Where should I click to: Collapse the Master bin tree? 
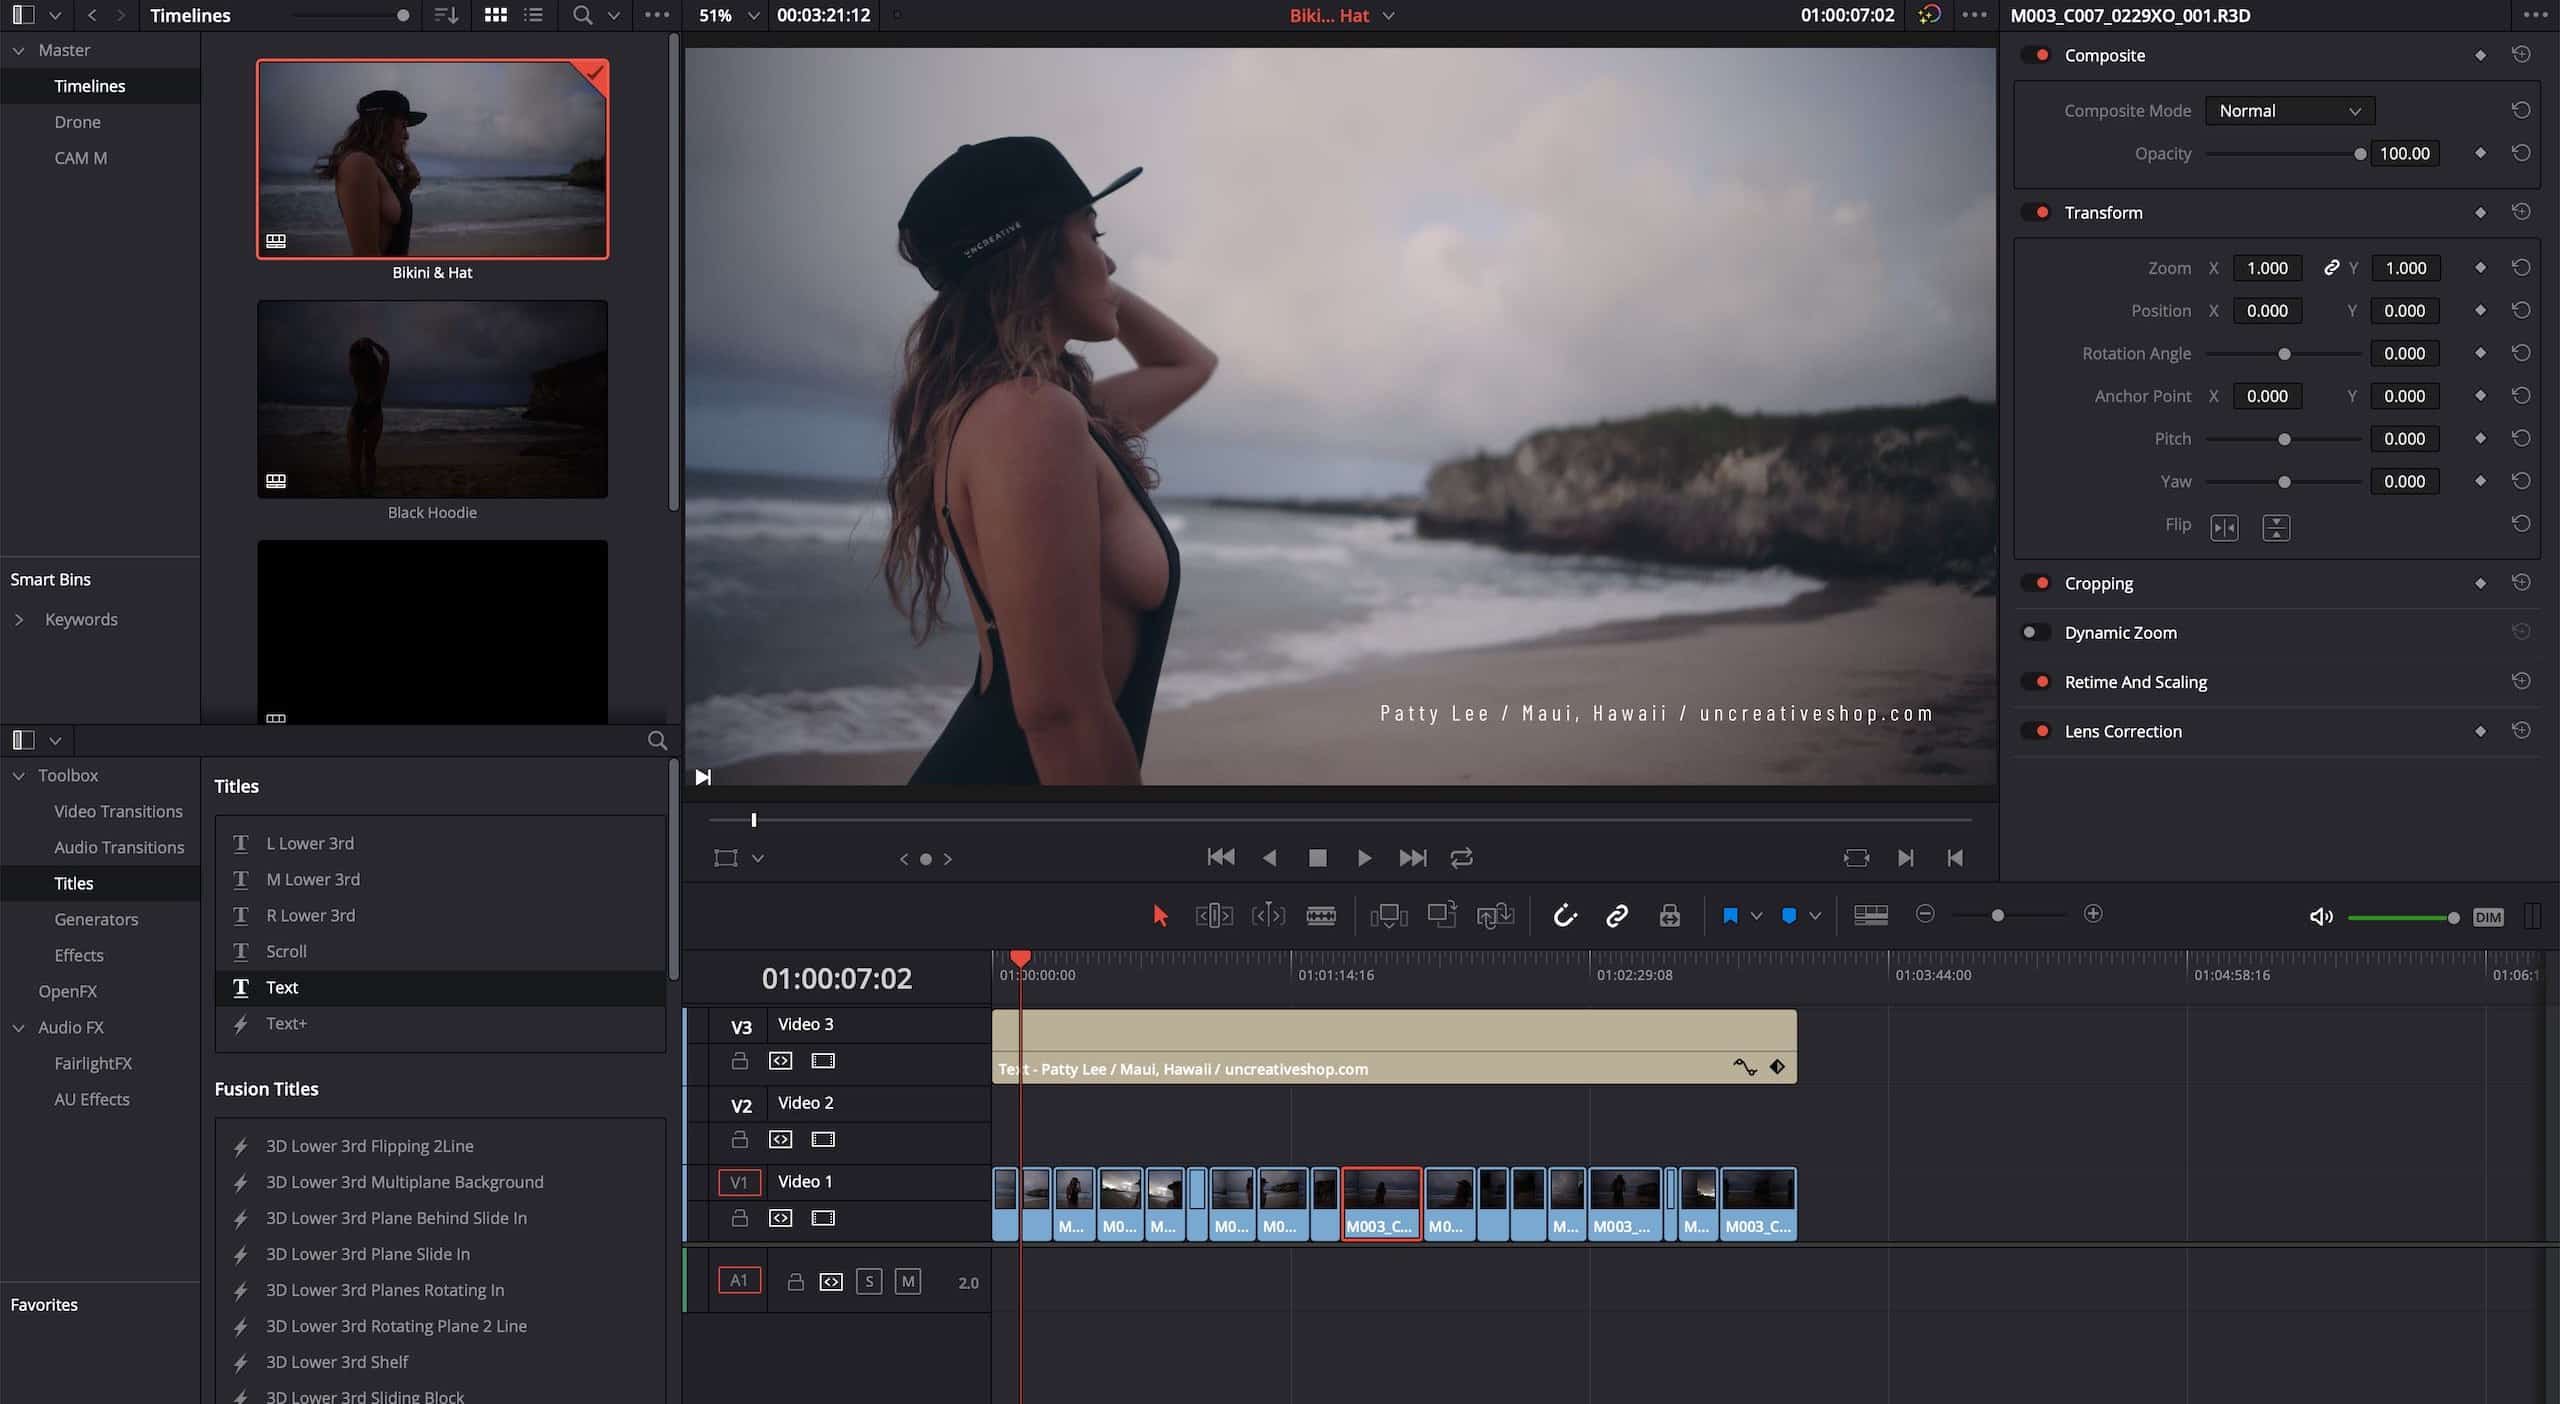pos(19,50)
